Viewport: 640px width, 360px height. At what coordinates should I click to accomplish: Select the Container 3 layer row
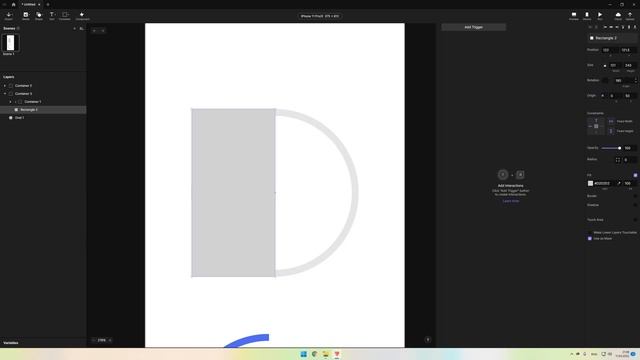(x=43, y=86)
